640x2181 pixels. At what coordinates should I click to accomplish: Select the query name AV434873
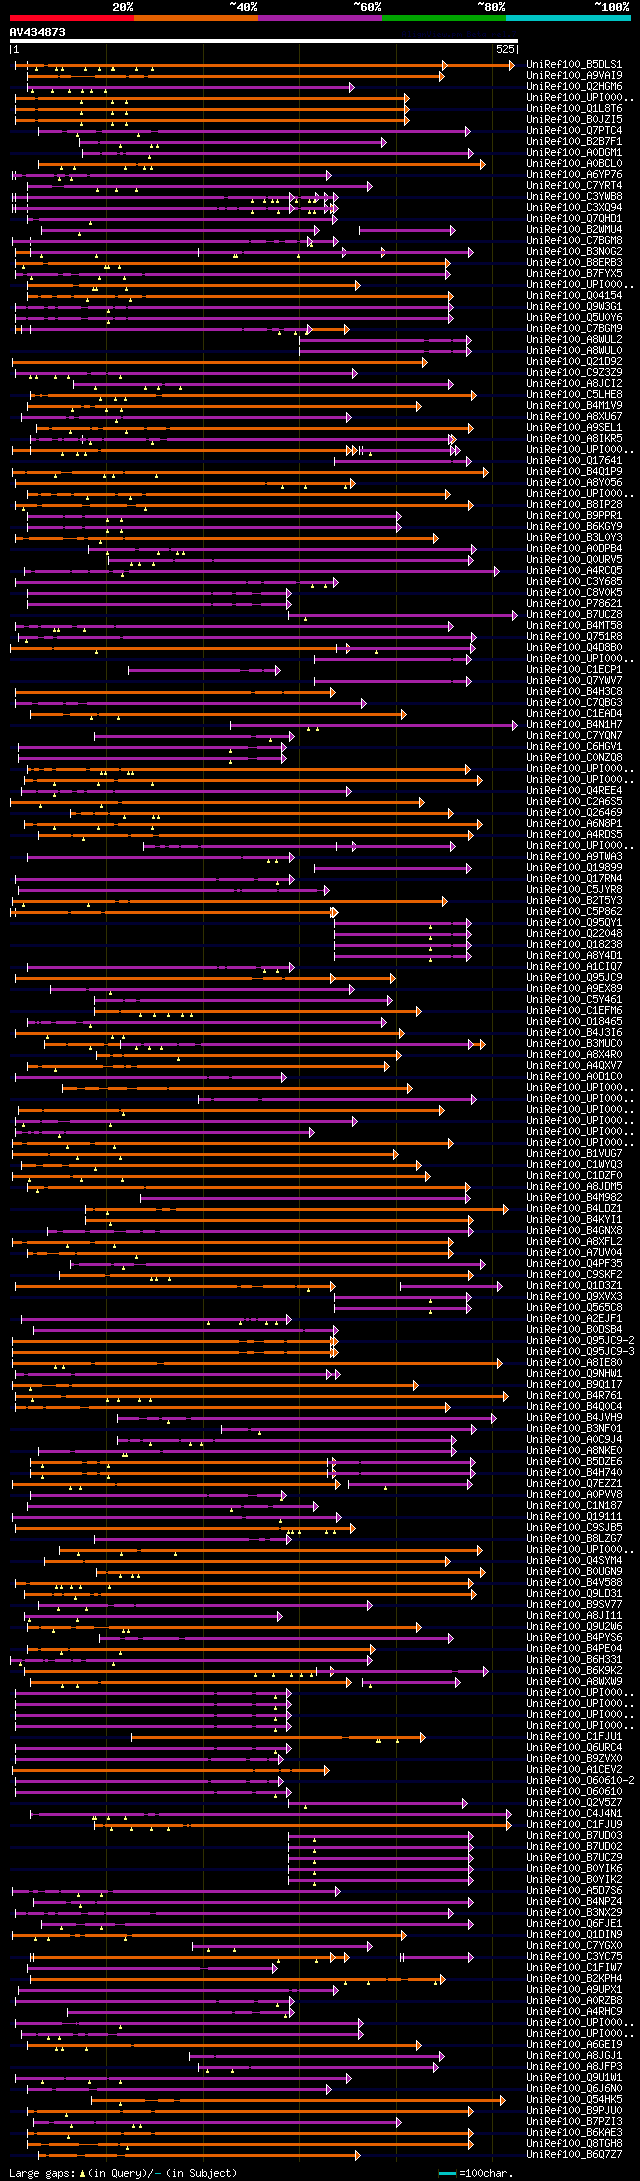(x=38, y=32)
